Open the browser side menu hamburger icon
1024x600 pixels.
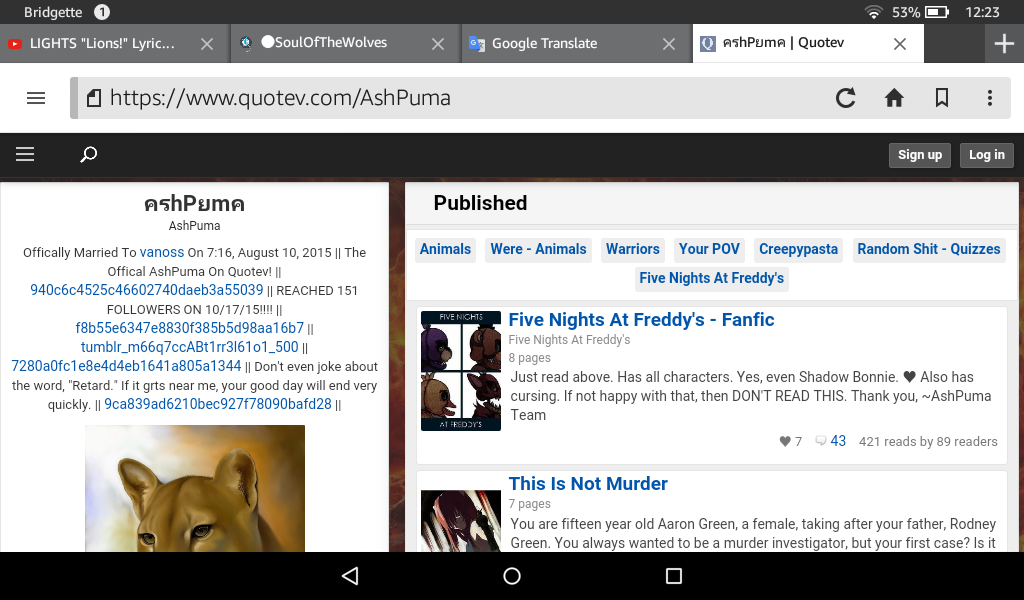pyautogui.click(x=36, y=98)
